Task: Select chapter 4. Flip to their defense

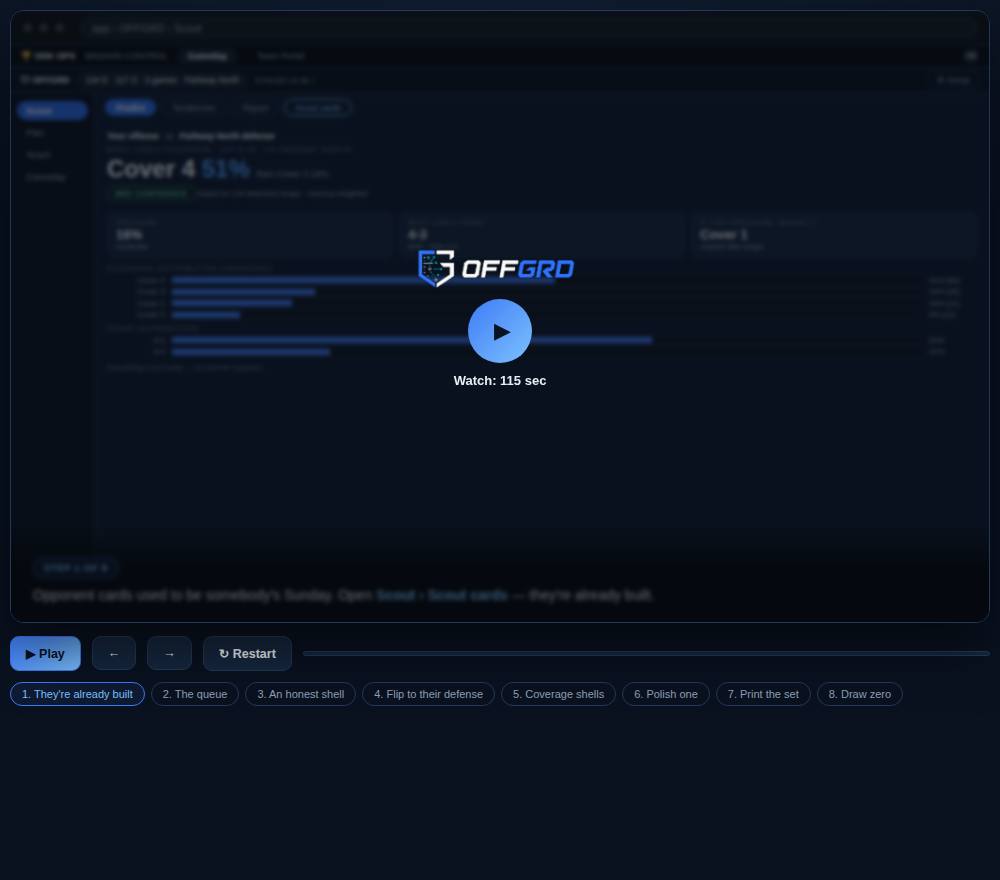Action: [x=429, y=694]
